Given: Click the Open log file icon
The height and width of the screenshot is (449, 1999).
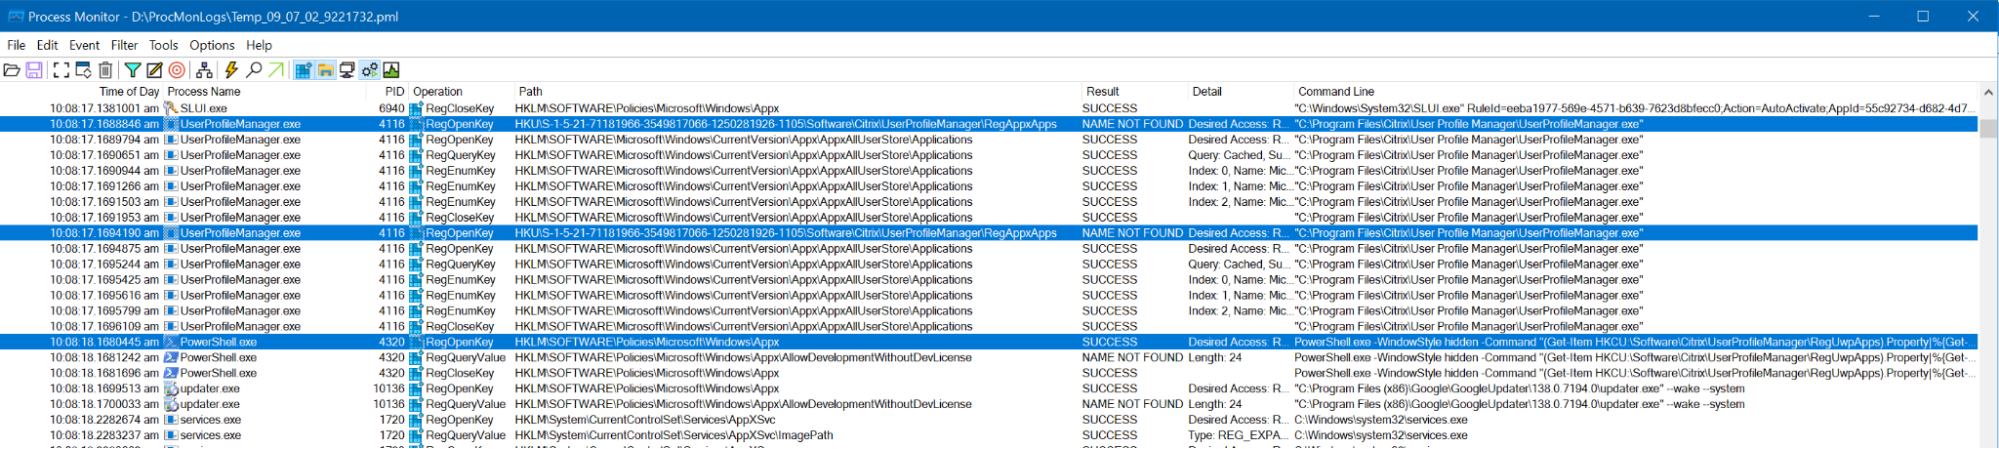Looking at the screenshot, I should [x=12, y=70].
